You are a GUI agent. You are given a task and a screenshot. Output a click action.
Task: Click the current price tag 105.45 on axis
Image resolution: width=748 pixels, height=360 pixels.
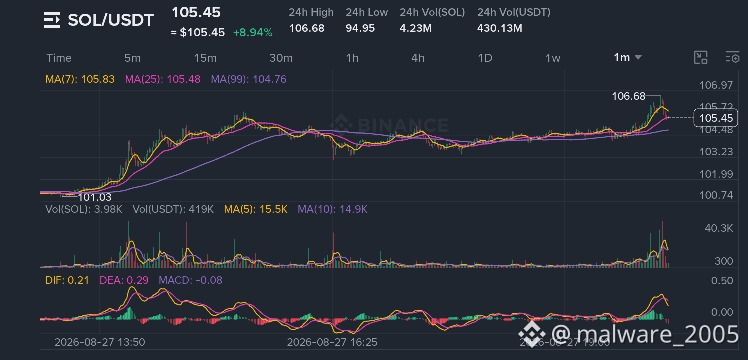pyautogui.click(x=716, y=118)
